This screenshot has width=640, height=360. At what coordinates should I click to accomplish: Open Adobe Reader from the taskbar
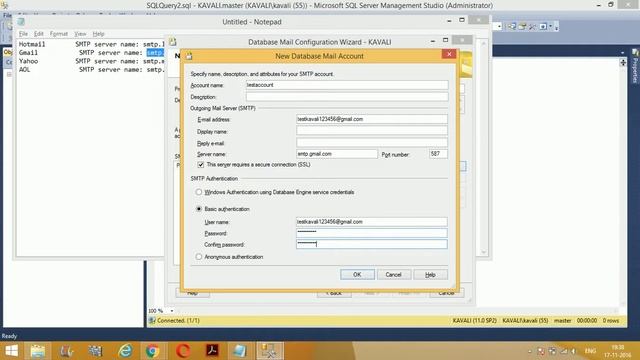[212, 351]
